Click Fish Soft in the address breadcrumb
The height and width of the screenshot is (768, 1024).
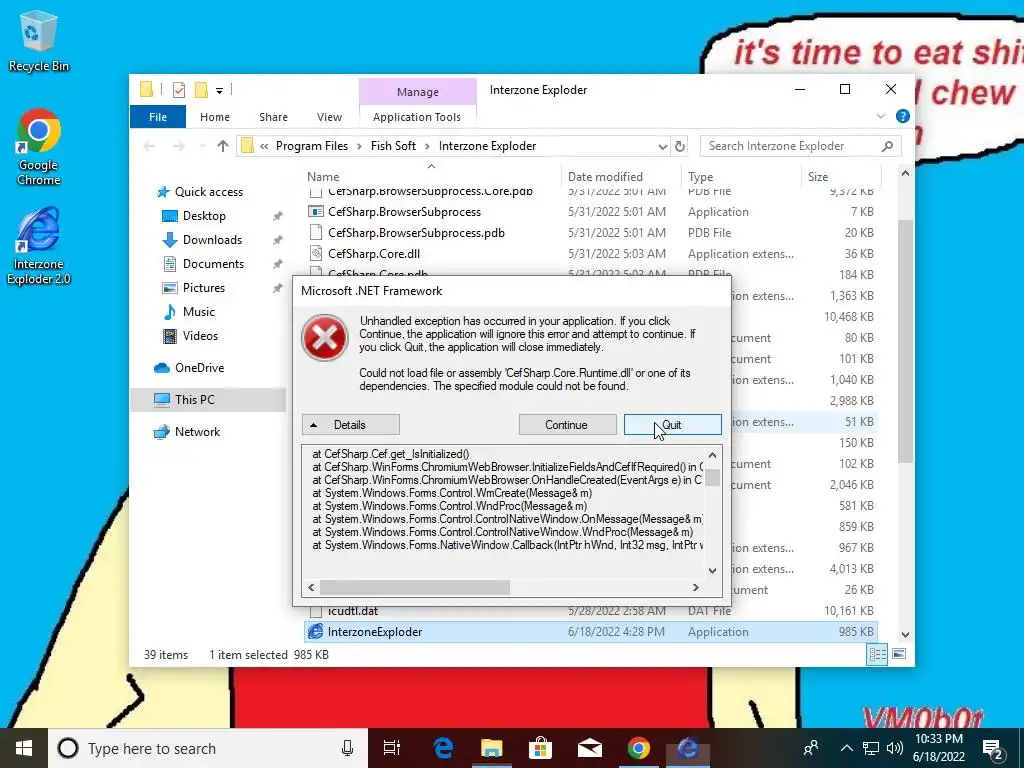pos(393,146)
